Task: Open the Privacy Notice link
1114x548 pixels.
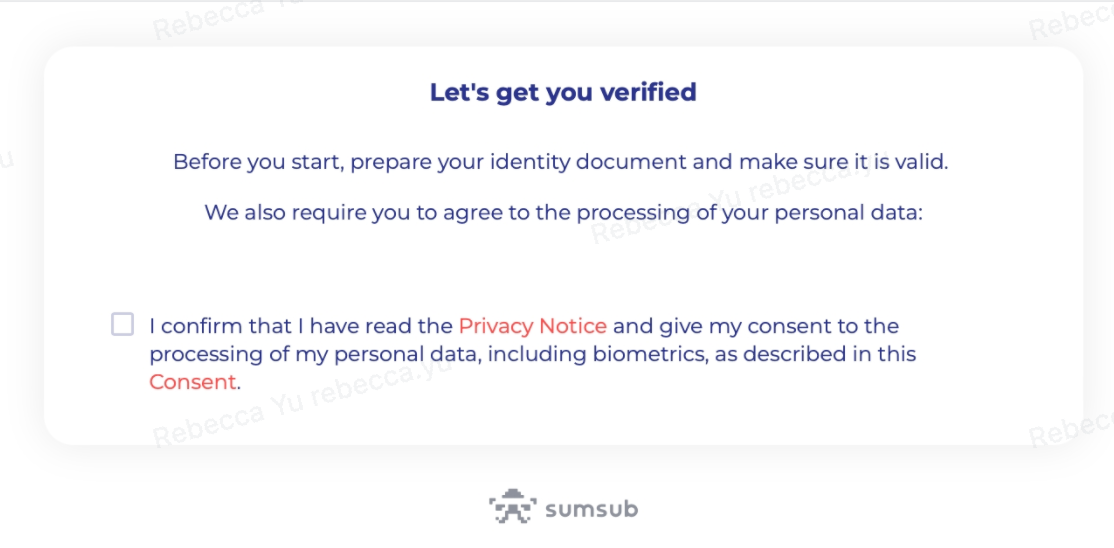Action: click(x=533, y=326)
